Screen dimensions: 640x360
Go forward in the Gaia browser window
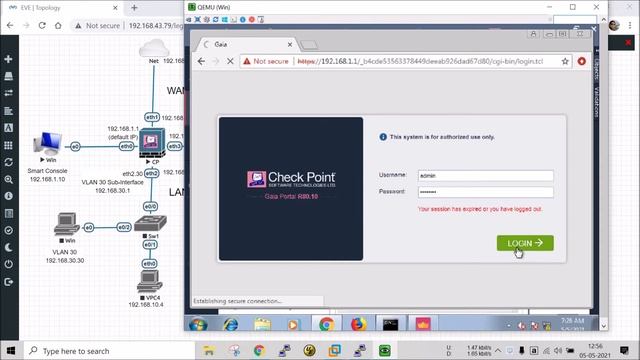click(x=216, y=61)
